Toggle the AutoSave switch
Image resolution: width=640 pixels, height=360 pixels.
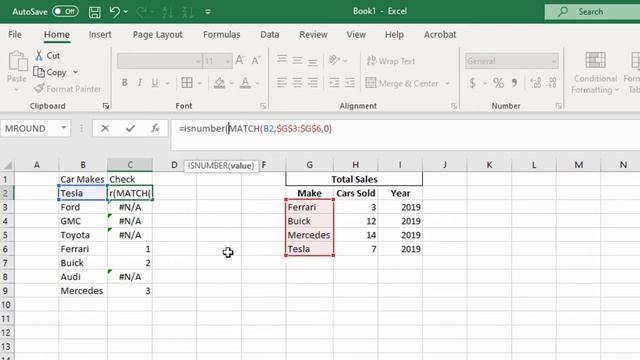click(65, 11)
